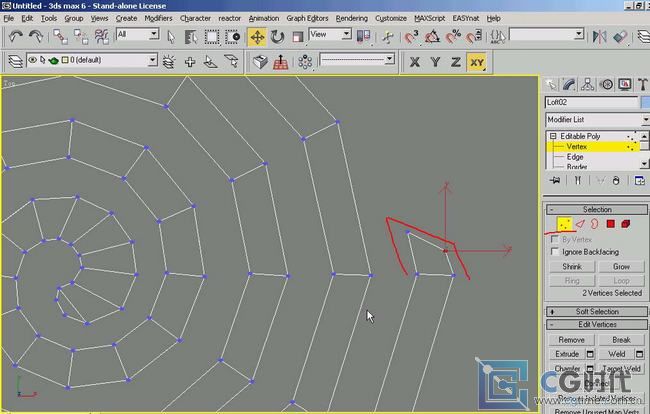This screenshot has height=414, width=650.
Task: Open the dashed line style dropdown
Action: [389, 60]
